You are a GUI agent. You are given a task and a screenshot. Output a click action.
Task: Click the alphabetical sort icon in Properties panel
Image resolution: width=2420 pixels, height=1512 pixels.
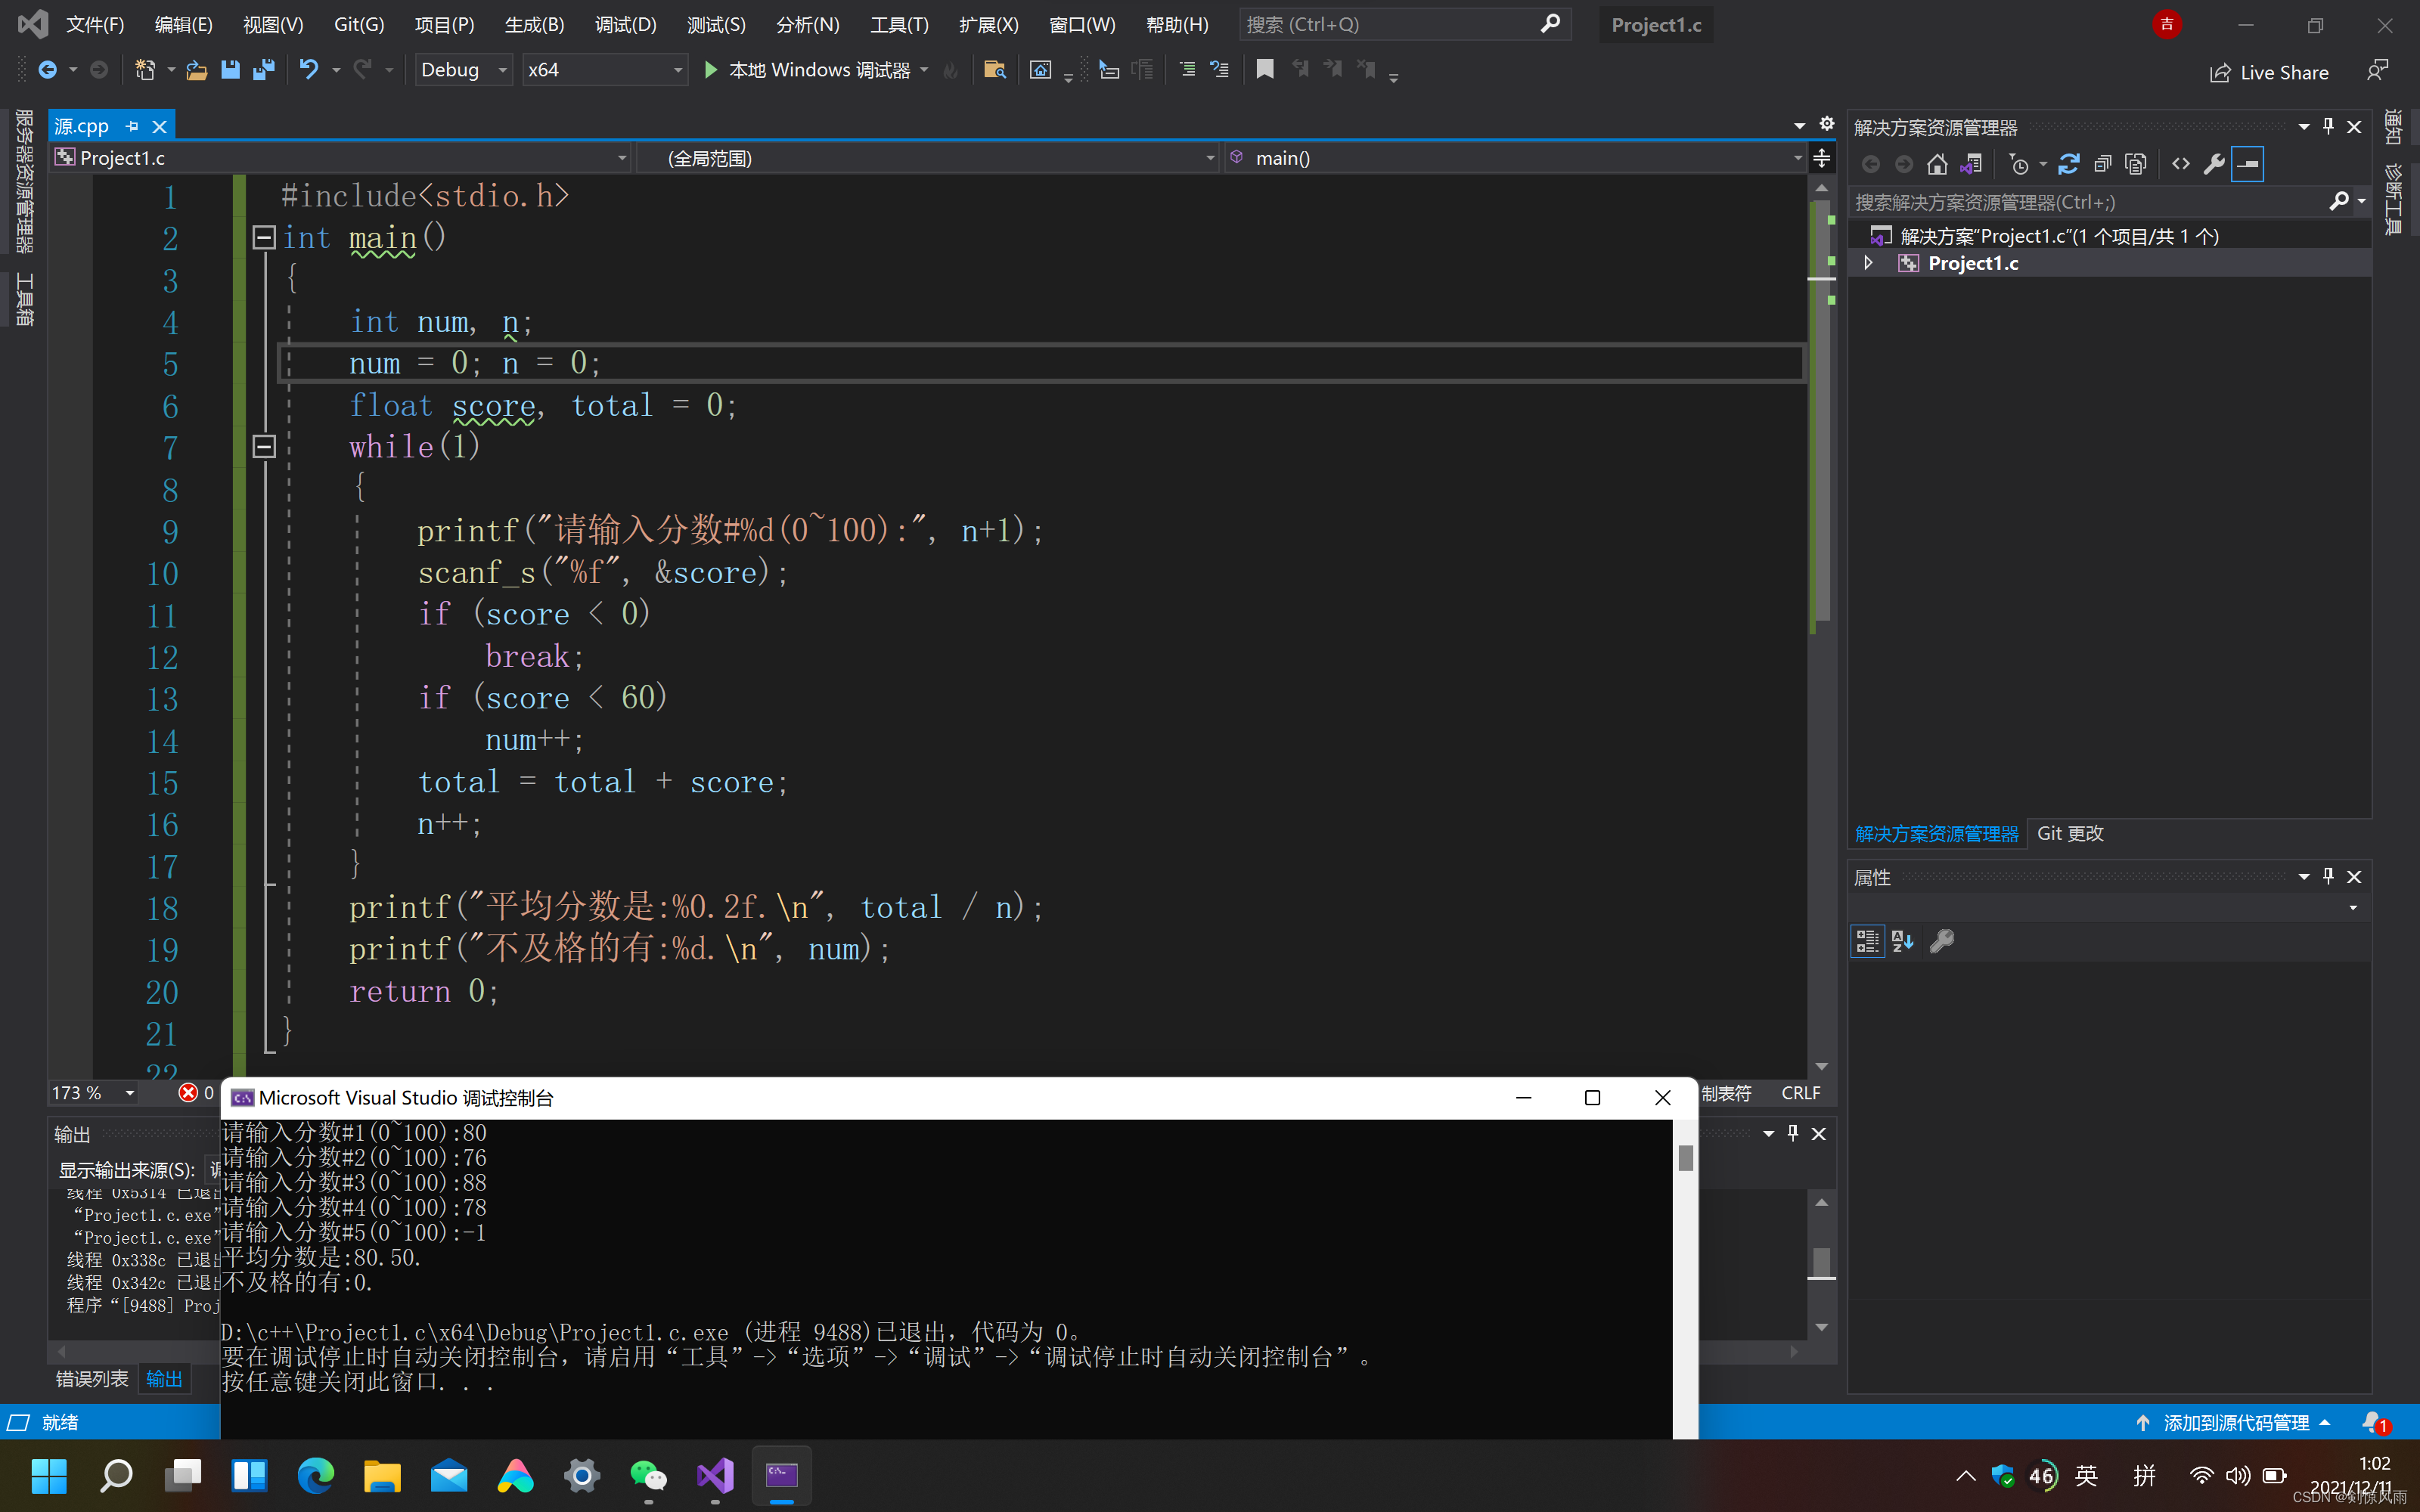[x=1902, y=941]
